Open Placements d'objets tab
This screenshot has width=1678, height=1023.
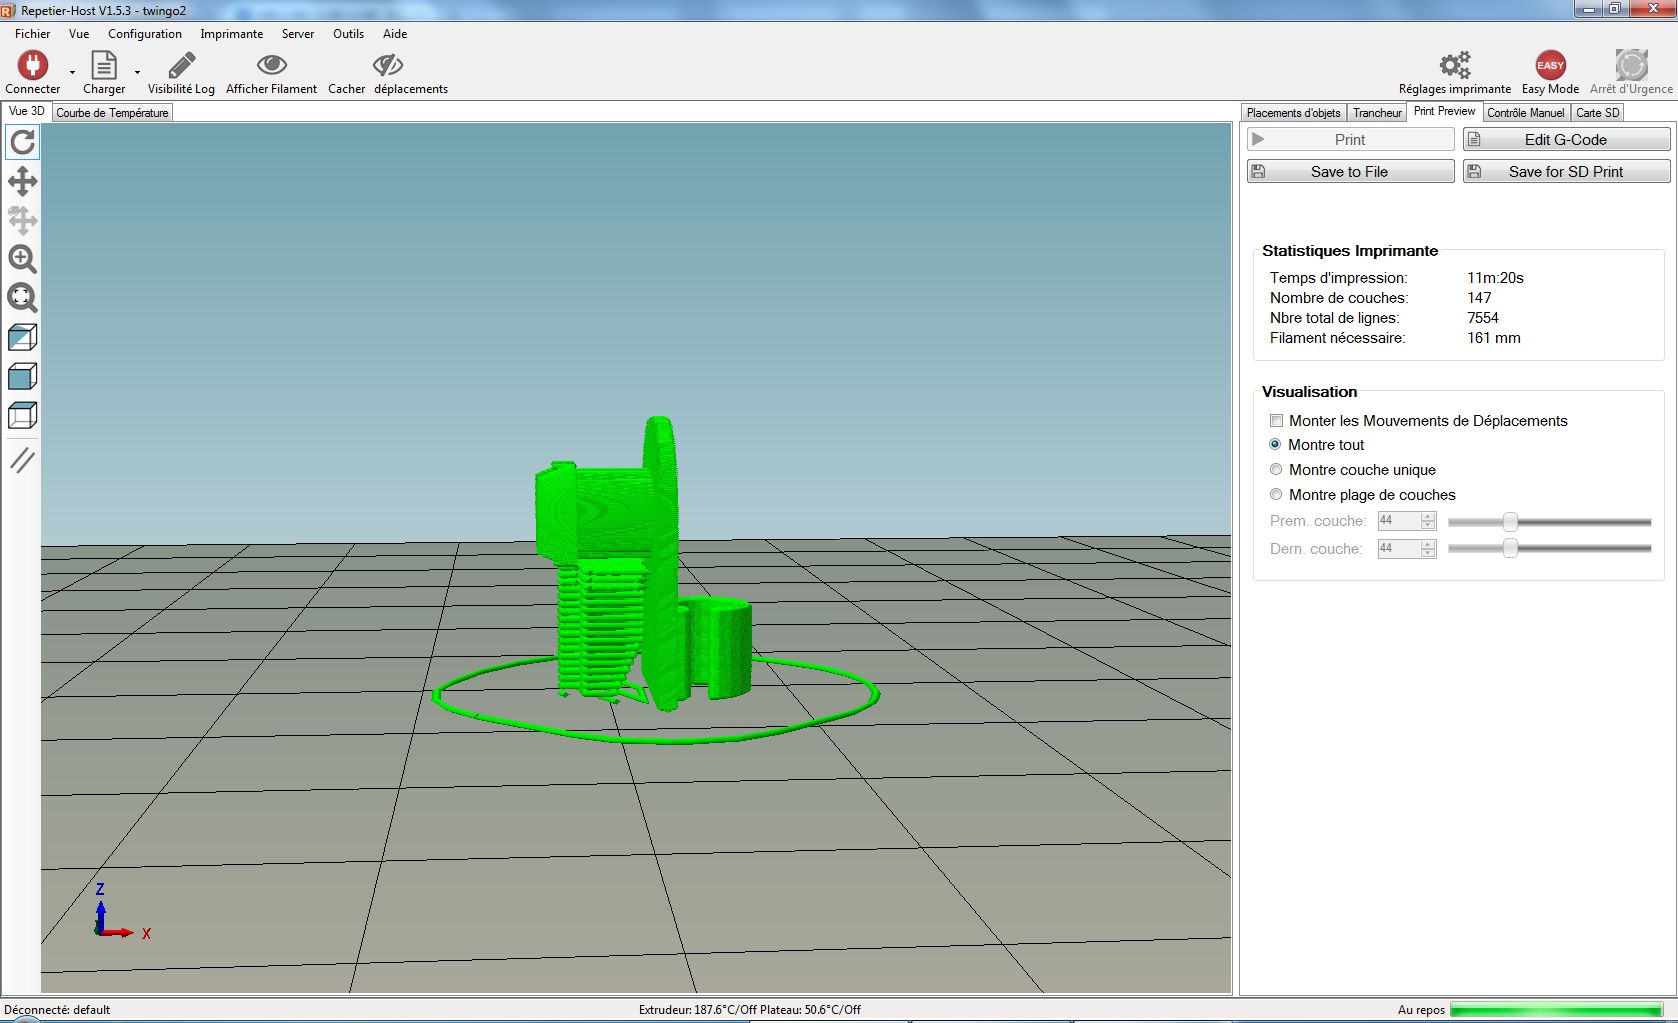point(1293,113)
